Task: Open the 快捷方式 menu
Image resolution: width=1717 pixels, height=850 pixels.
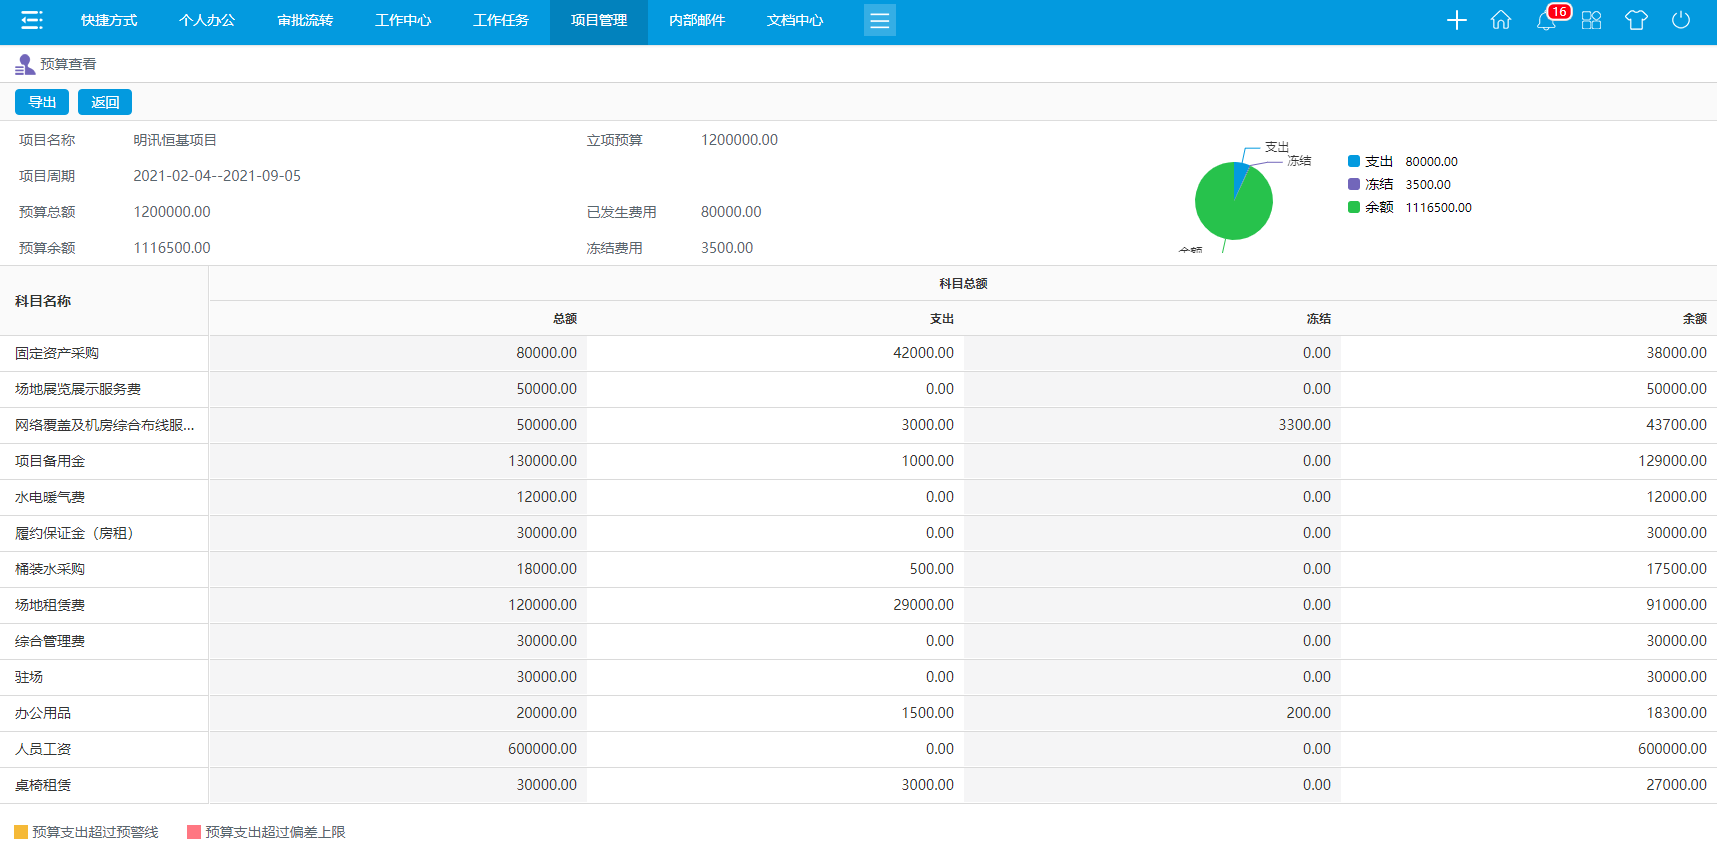Action: pos(109,21)
